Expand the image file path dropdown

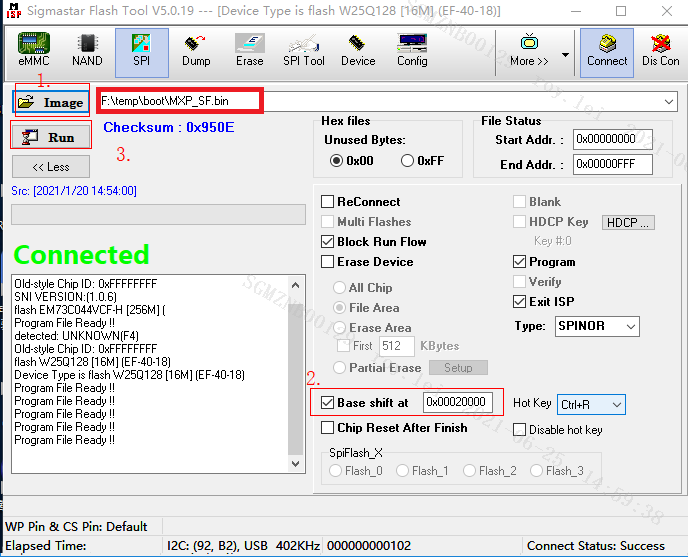point(668,101)
